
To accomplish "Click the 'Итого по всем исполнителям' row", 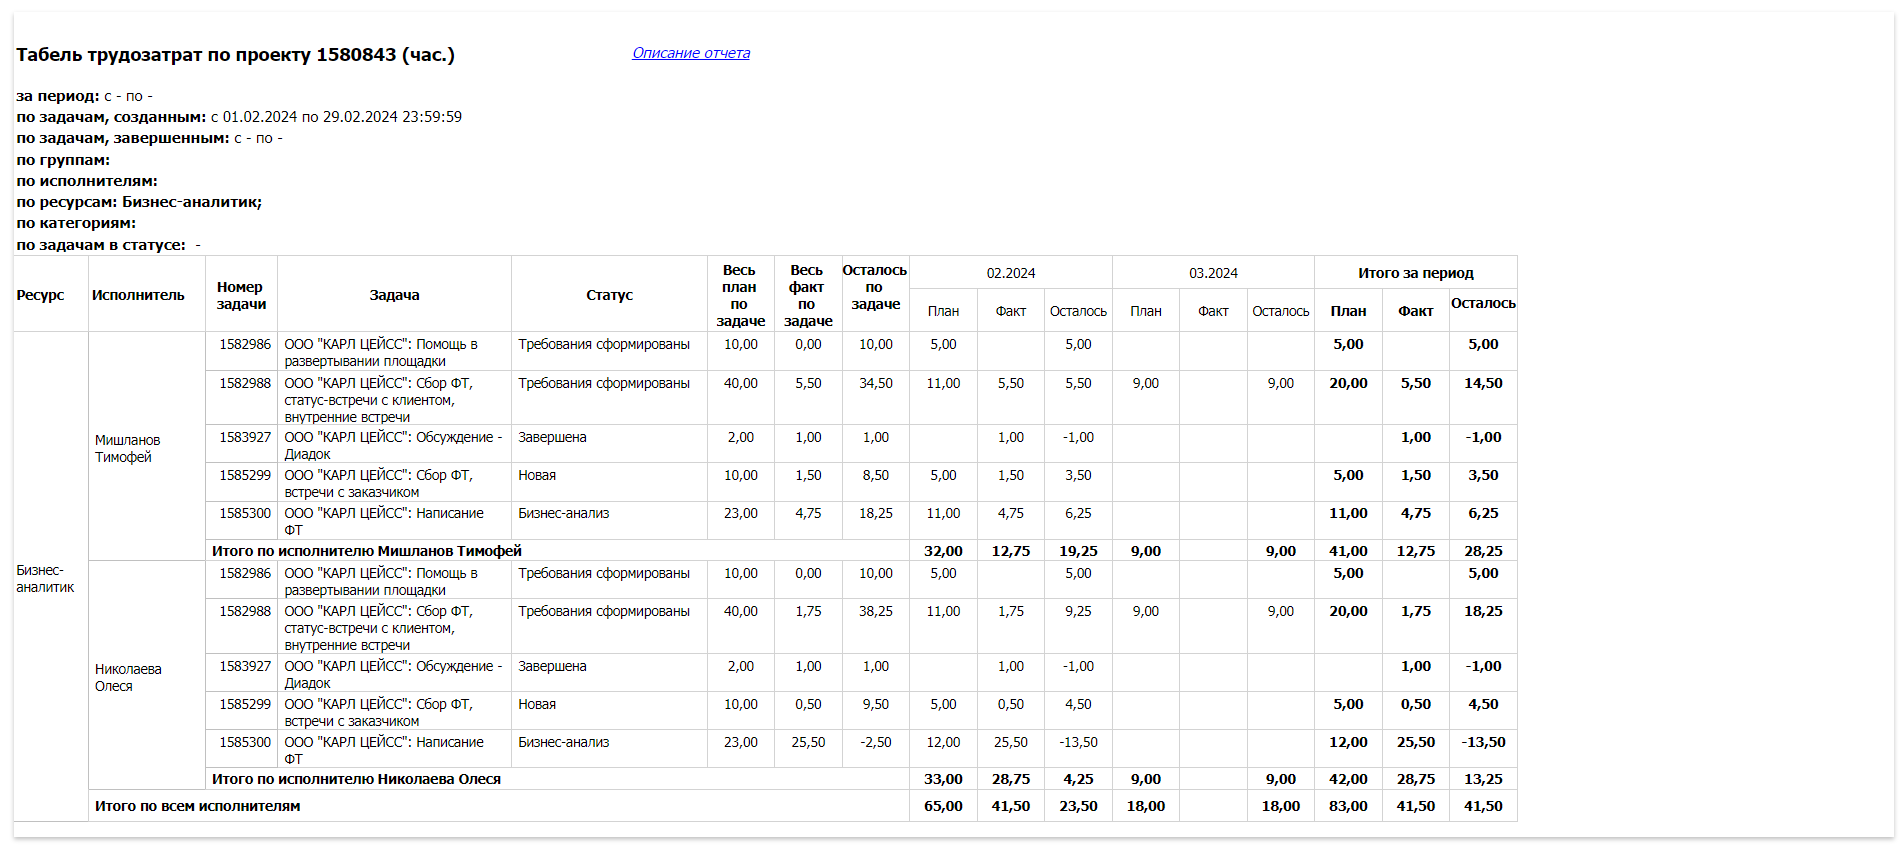I will (x=803, y=806).
